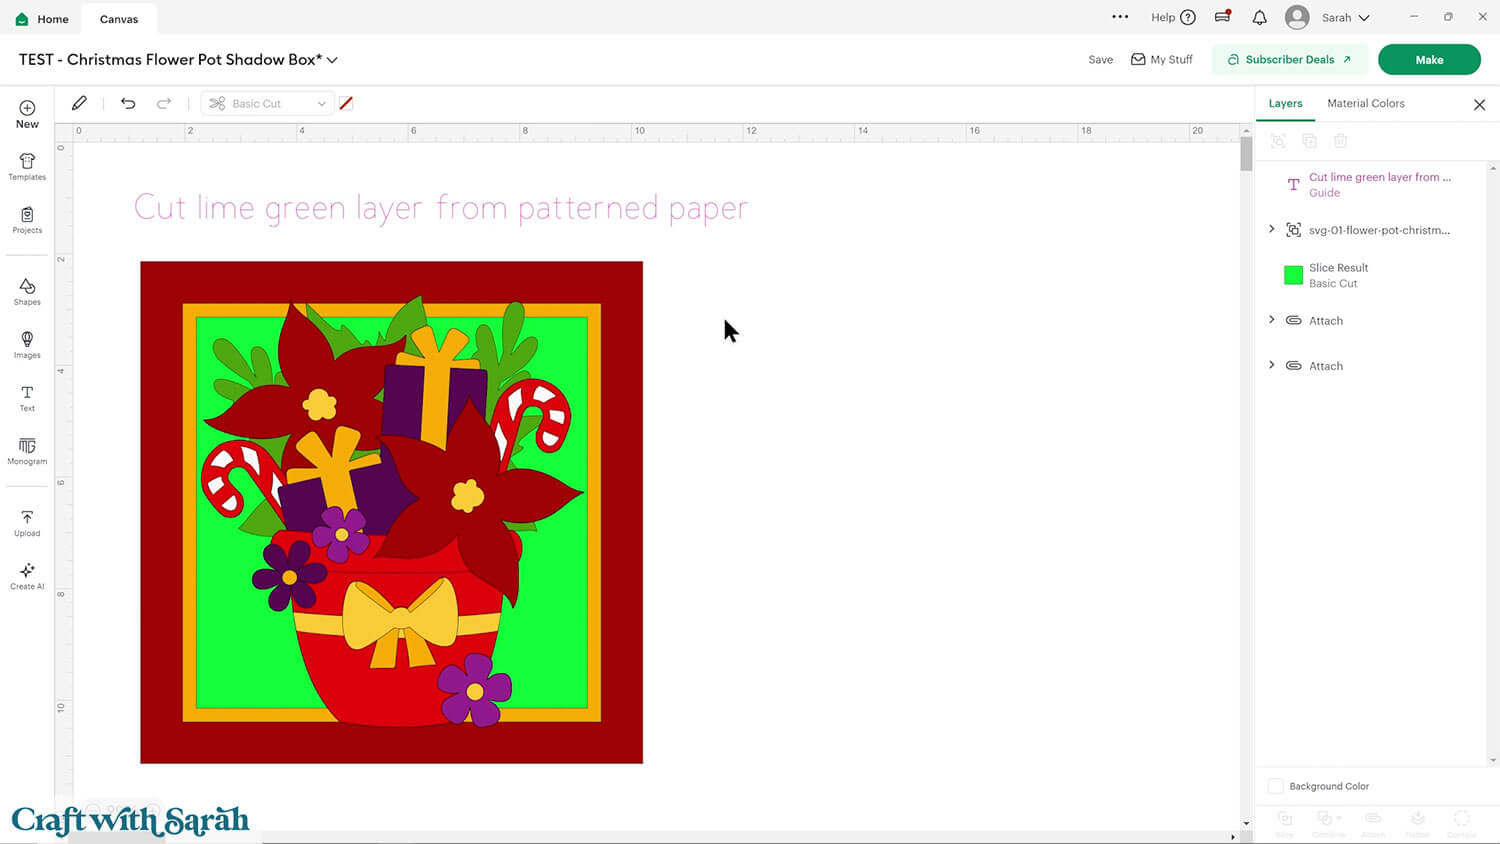This screenshot has width=1500, height=844.
Task: Click the undo arrow
Action: [x=128, y=103]
